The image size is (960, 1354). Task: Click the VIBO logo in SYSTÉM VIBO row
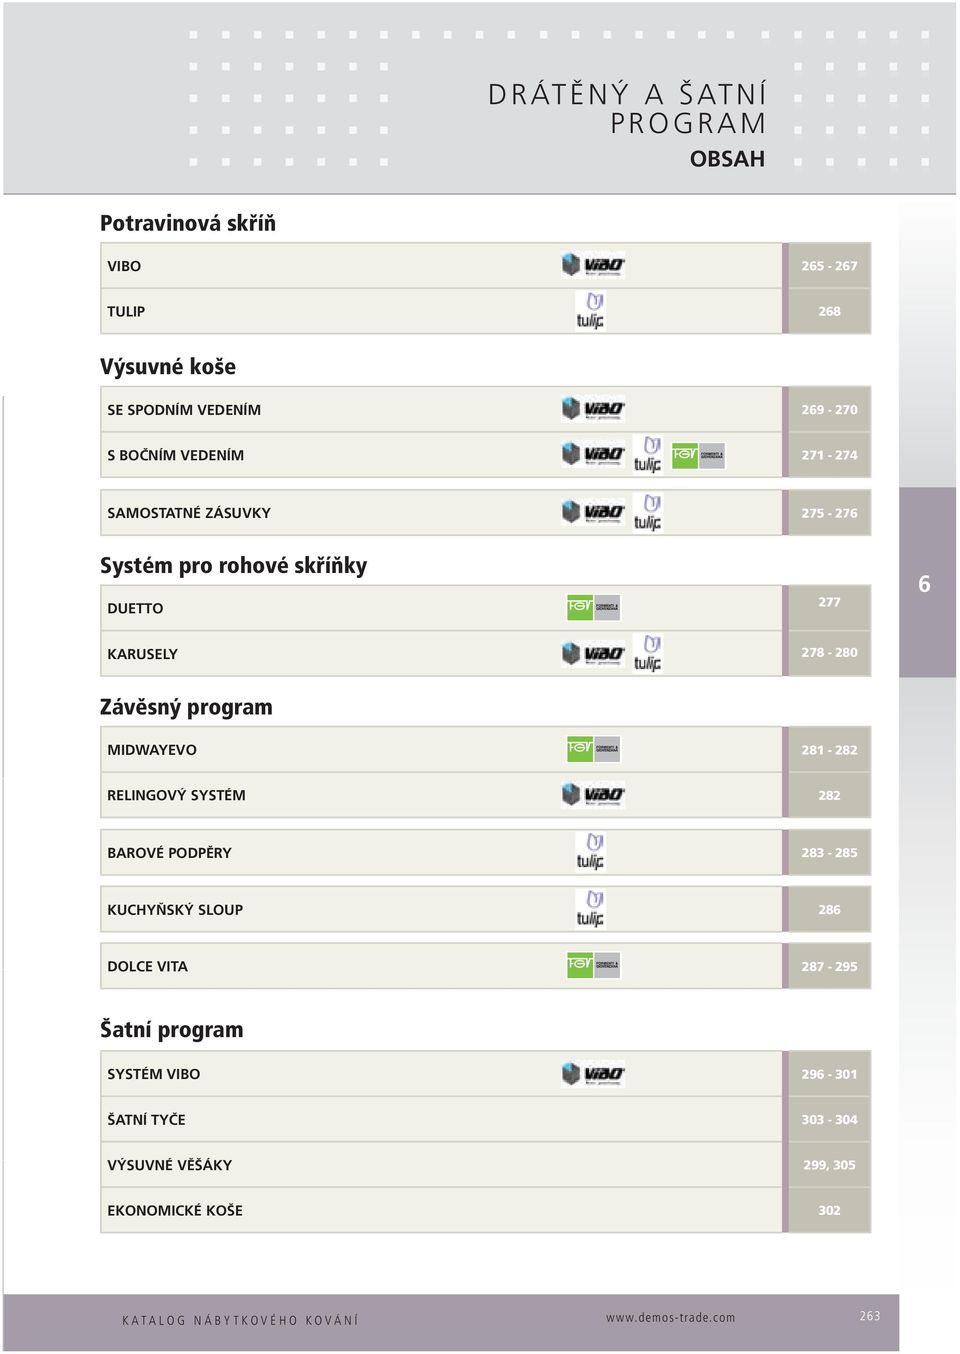click(x=593, y=1074)
